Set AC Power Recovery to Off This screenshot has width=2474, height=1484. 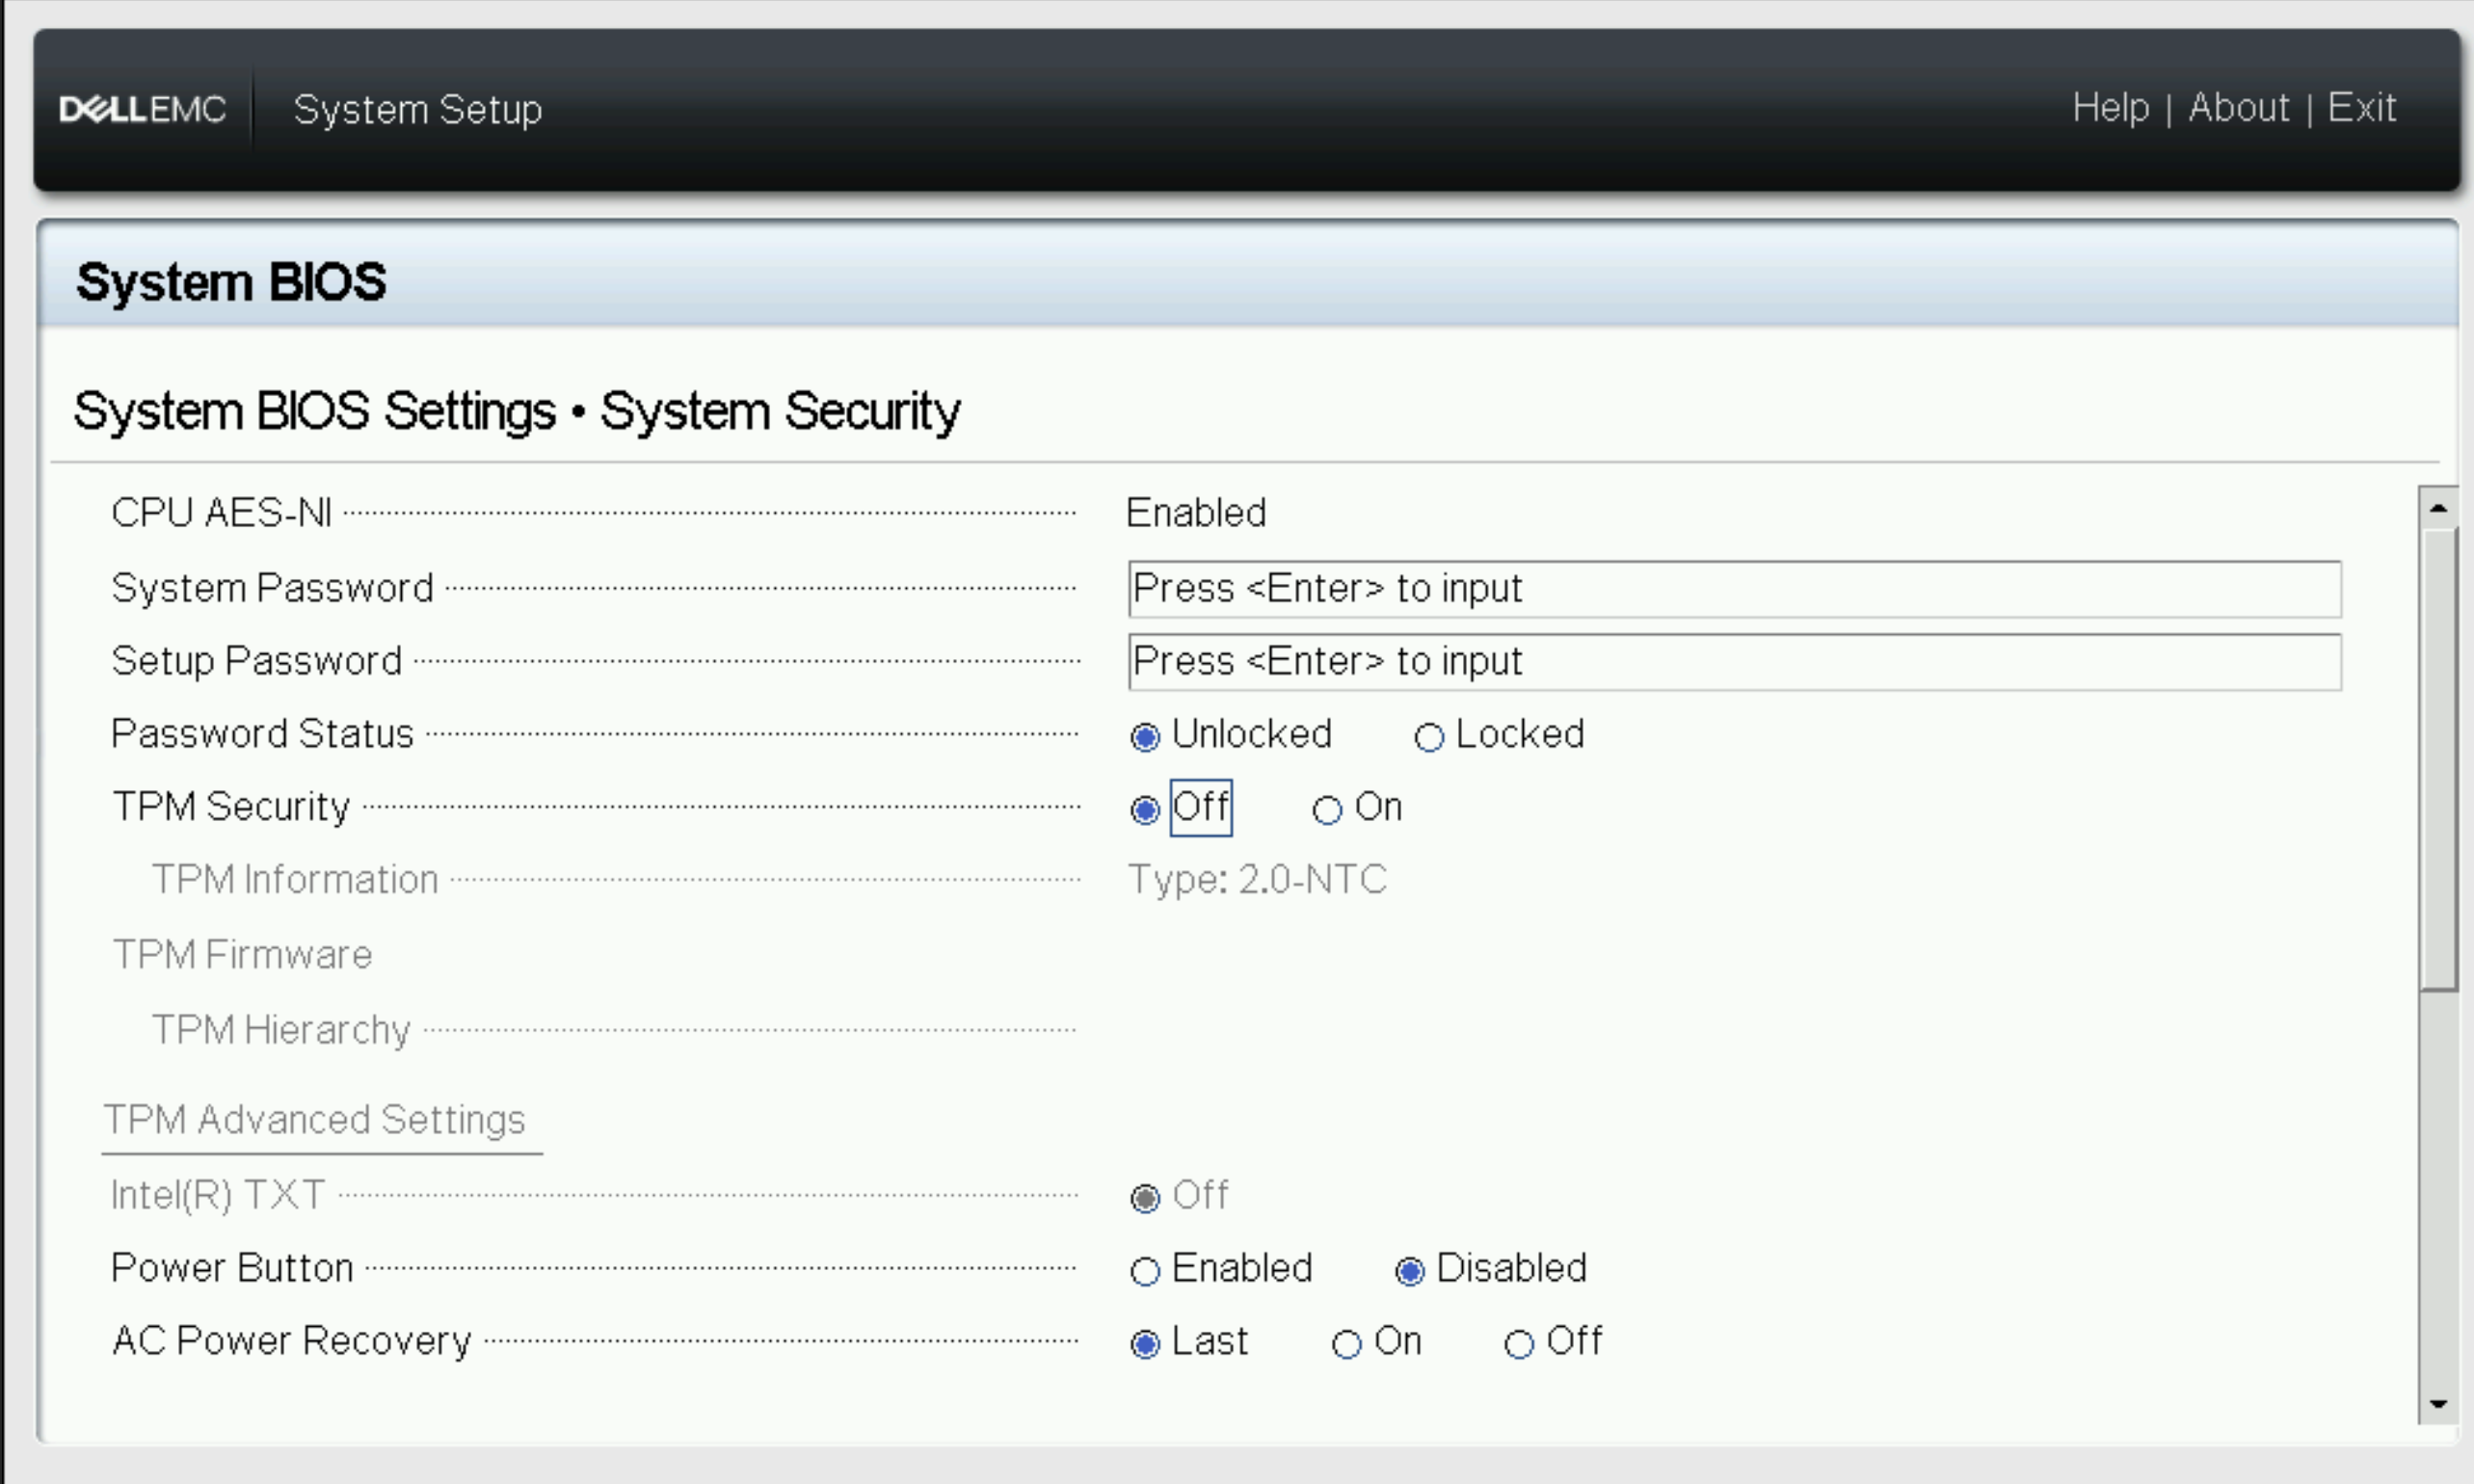[1518, 1345]
